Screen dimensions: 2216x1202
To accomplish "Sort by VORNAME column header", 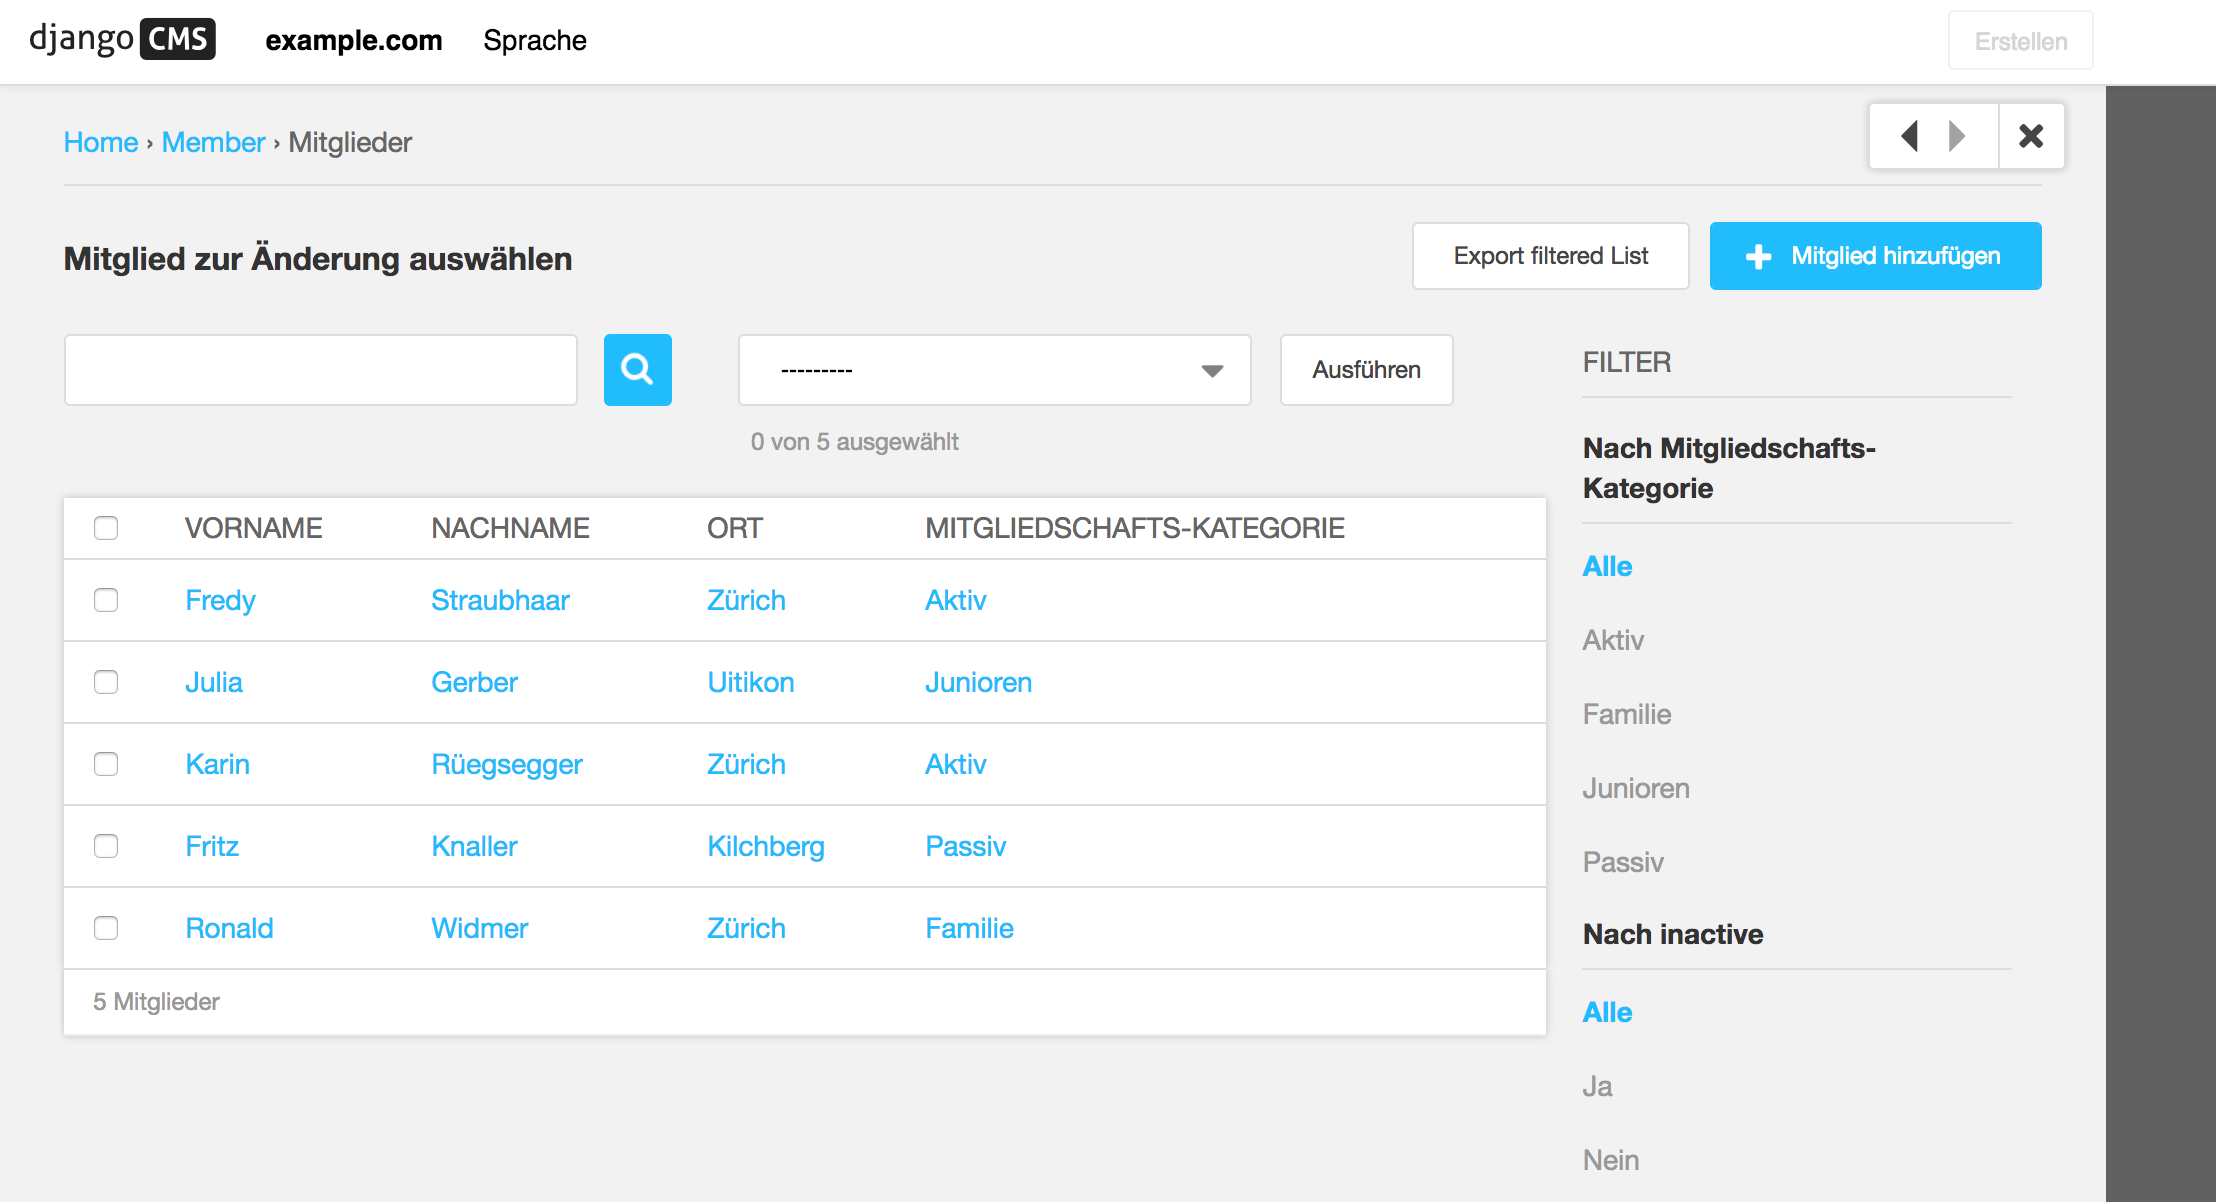I will pos(254,528).
